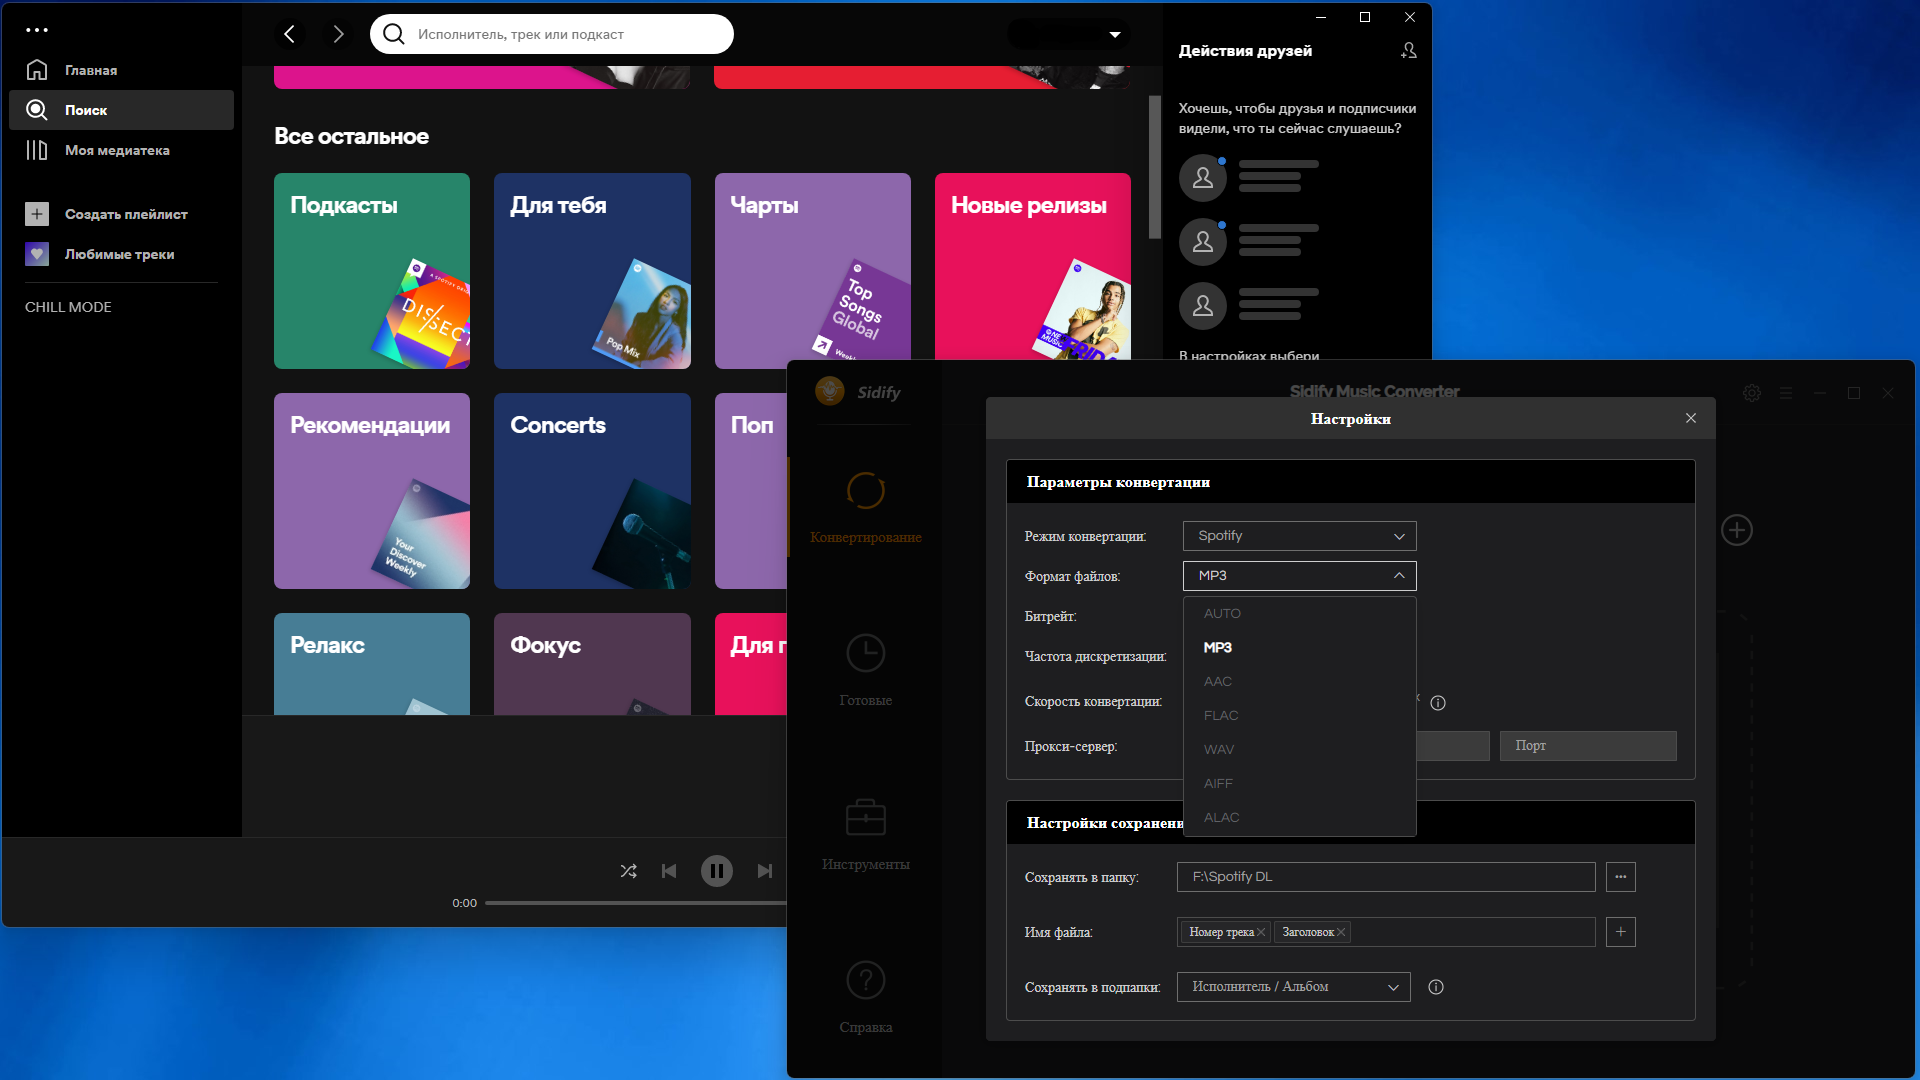Open Любимые треки heart icon
Screen dimensions: 1920x1080
coord(37,254)
